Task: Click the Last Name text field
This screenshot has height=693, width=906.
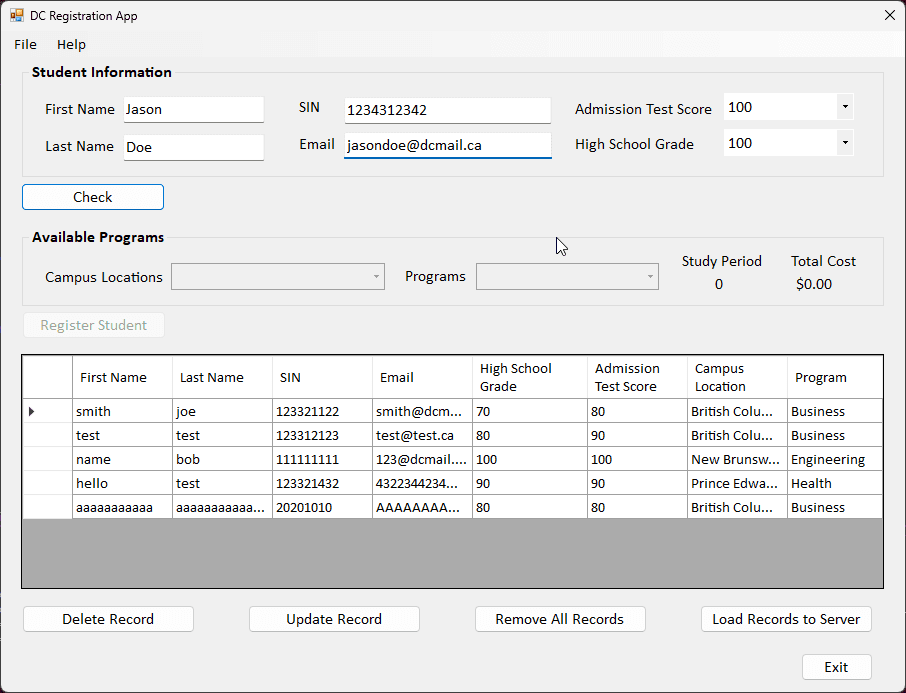Action: tap(193, 147)
